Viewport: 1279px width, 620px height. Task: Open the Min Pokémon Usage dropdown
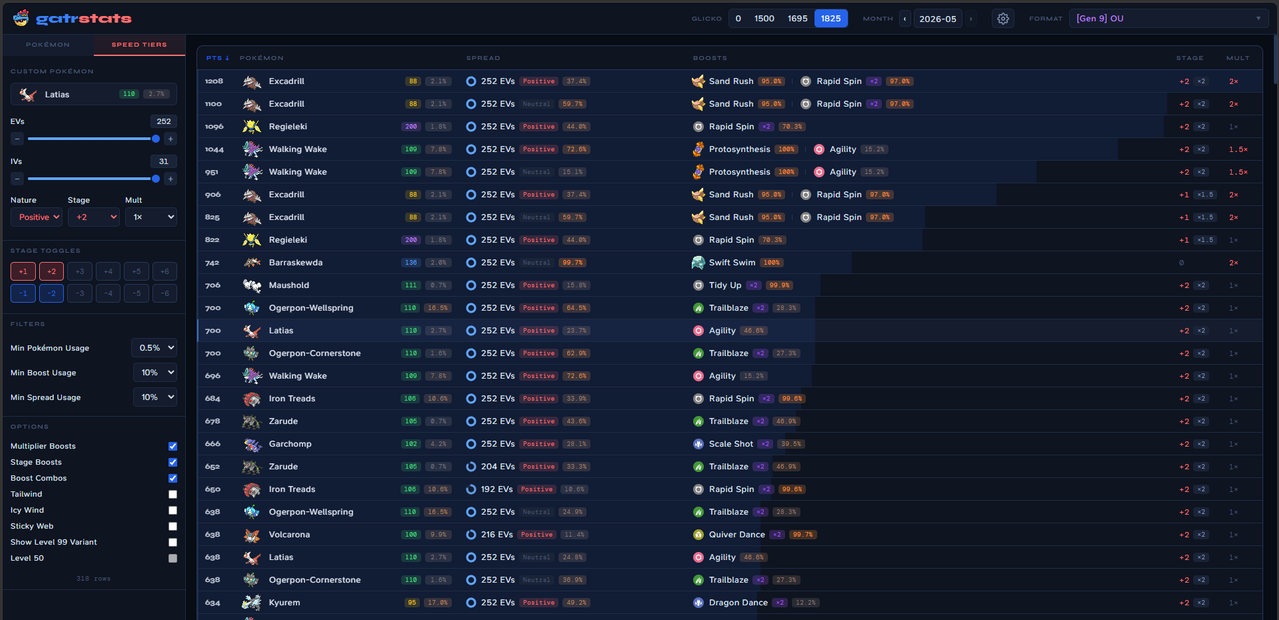[x=154, y=348]
